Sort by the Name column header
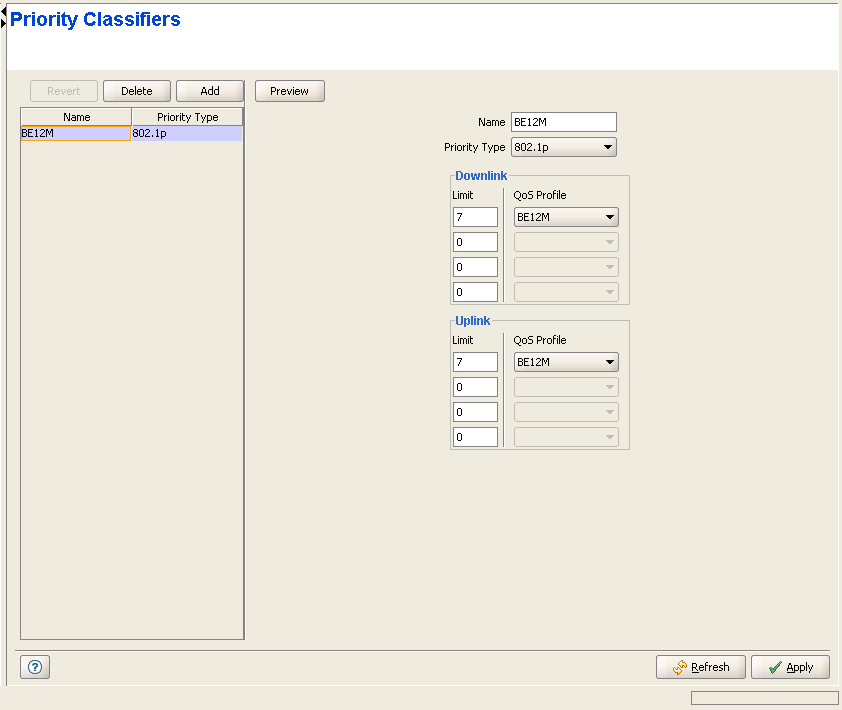The width and height of the screenshot is (842, 710). [x=76, y=117]
